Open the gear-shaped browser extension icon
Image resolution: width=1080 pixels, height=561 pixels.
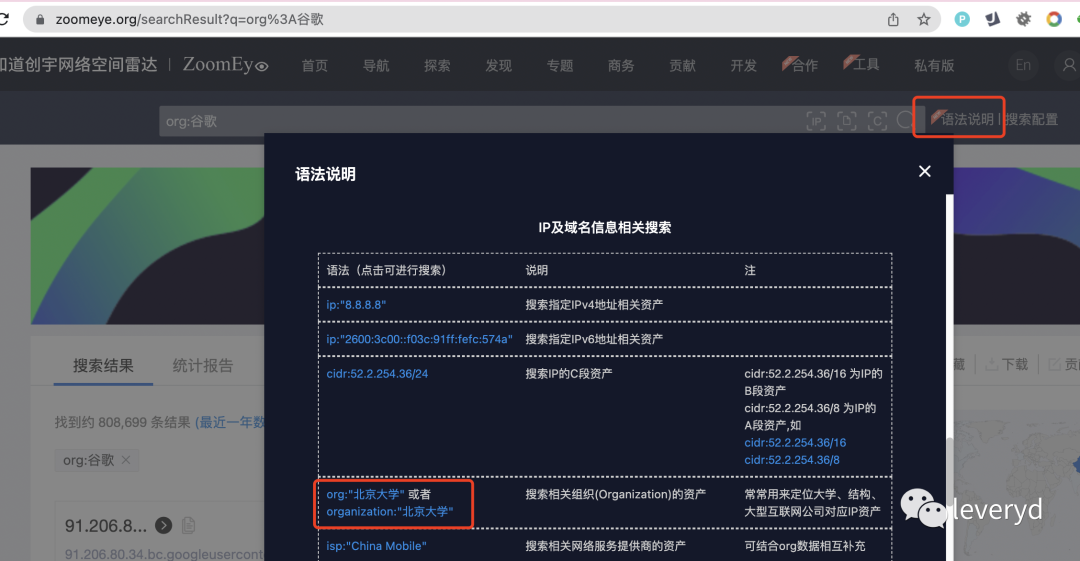point(1024,19)
